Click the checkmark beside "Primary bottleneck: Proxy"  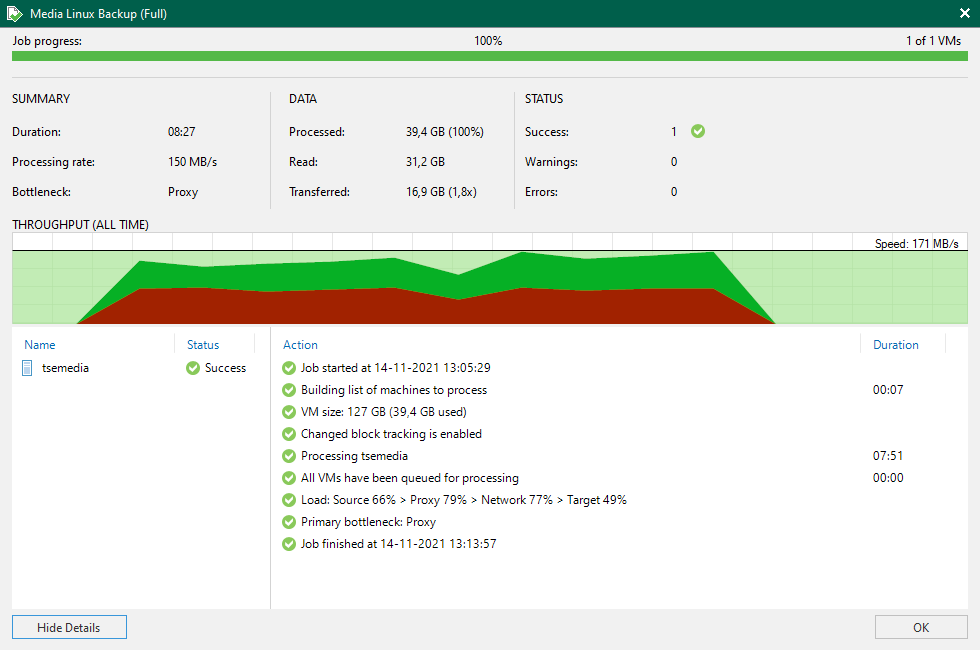[x=290, y=521]
